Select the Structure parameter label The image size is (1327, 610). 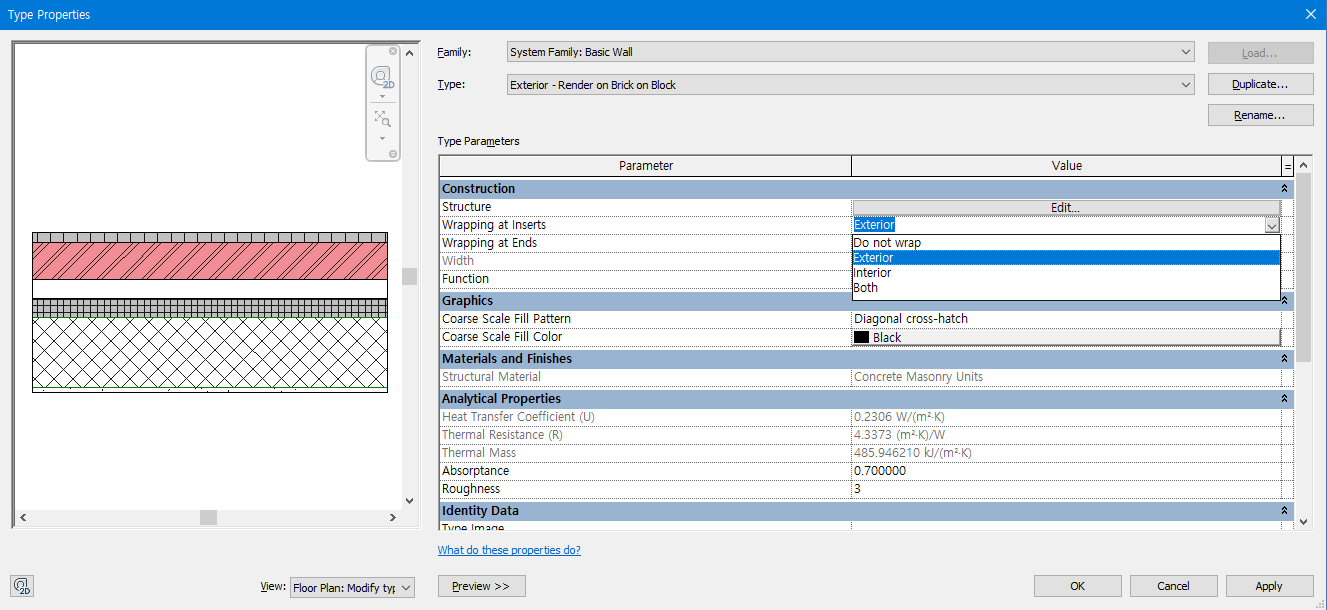pos(466,207)
